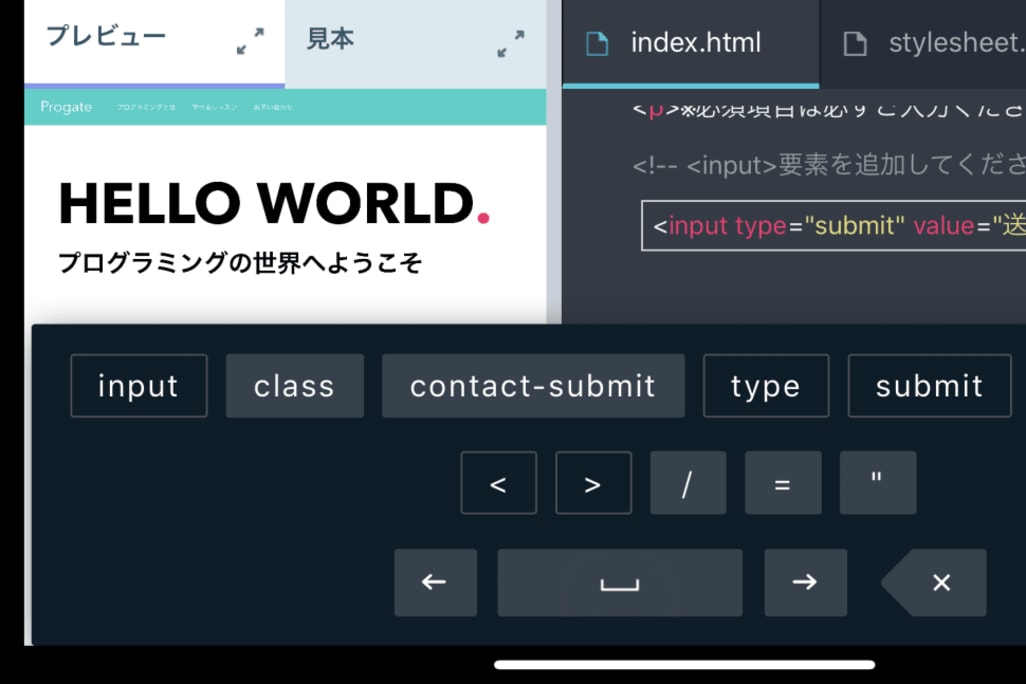Insert the greater-than bracket symbol
Viewport: 1026px width, 684px height.
point(593,484)
